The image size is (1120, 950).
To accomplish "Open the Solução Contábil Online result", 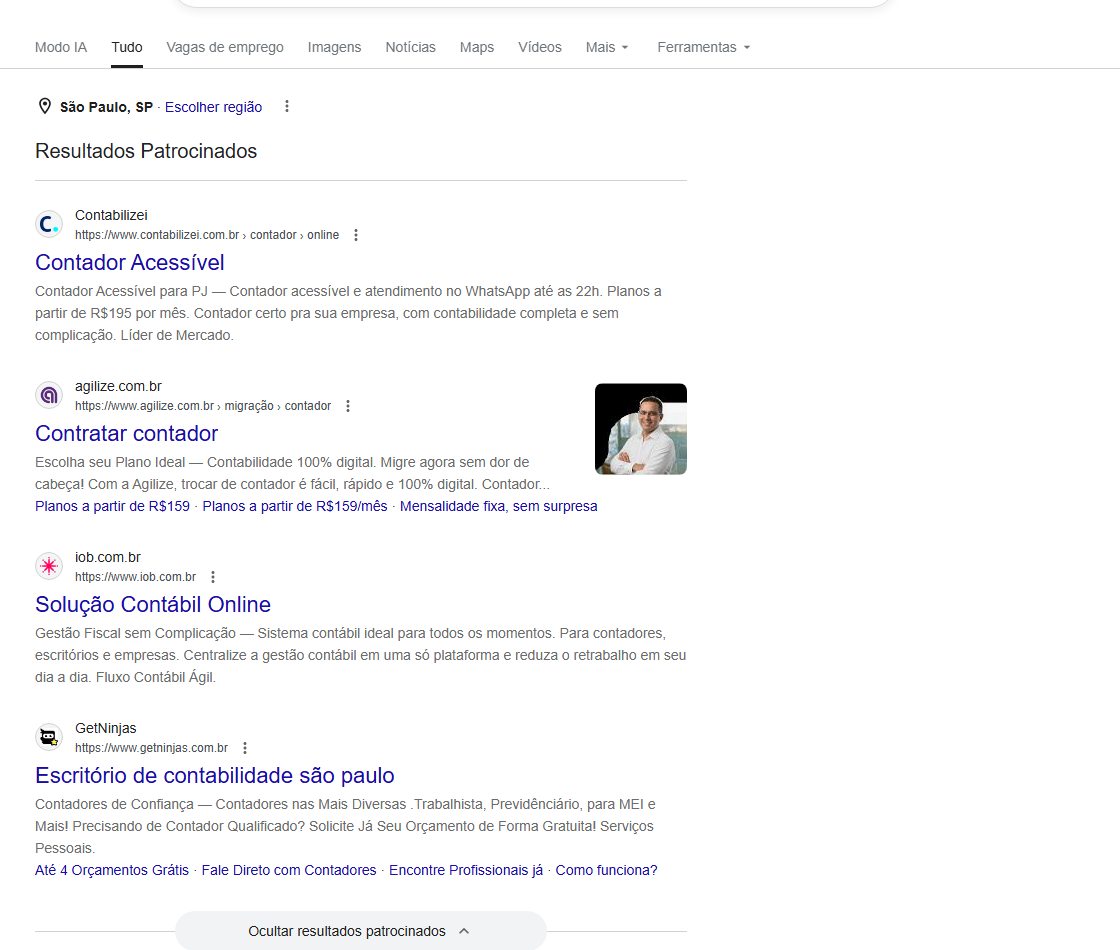I will pyautogui.click(x=153, y=604).
